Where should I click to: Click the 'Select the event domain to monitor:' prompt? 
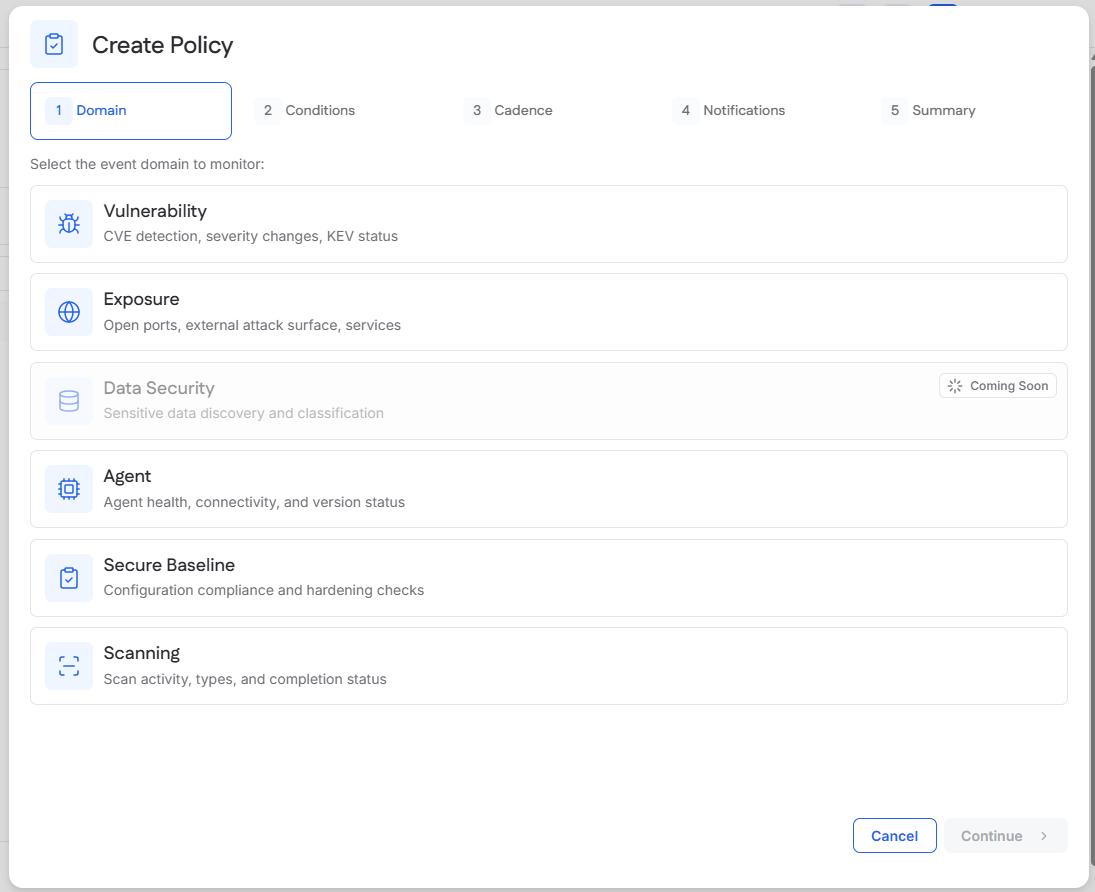click(x=147, y=164)
